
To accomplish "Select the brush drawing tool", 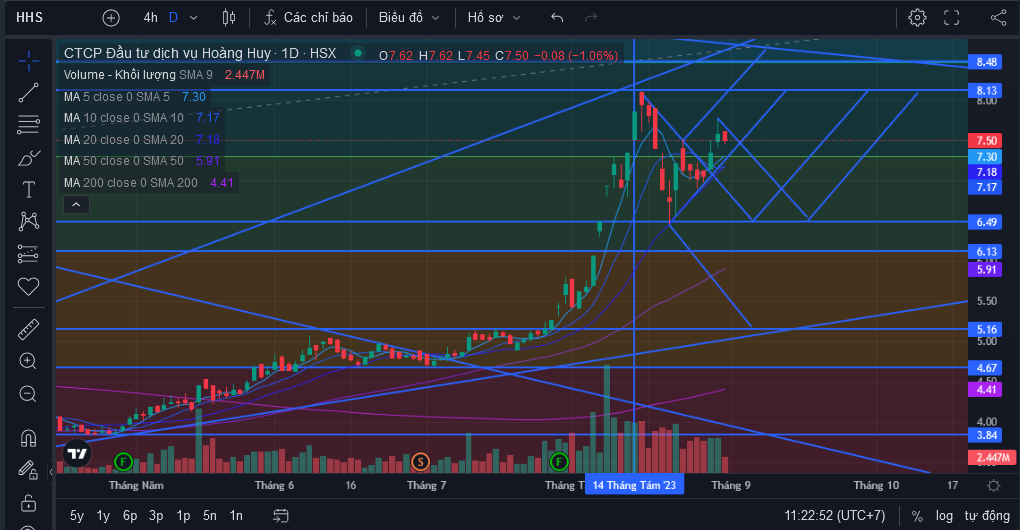I will click(x=28, y=157).
